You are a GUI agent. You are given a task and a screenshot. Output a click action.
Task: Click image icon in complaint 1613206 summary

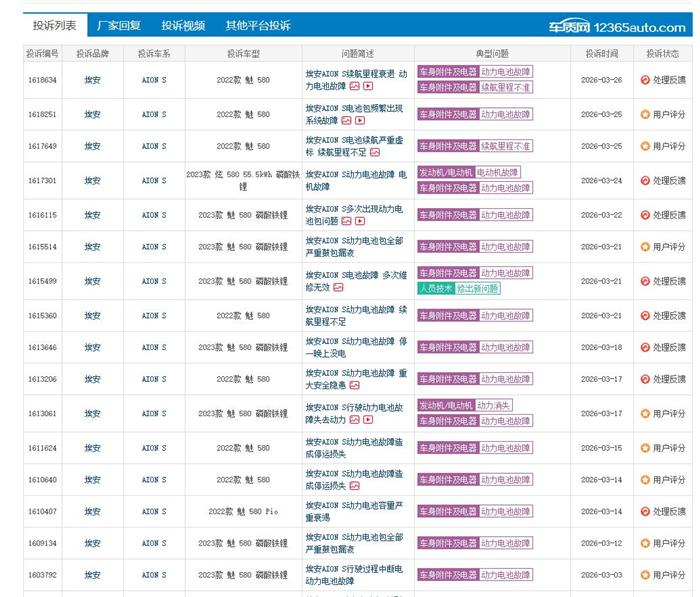tap(354, 386)
